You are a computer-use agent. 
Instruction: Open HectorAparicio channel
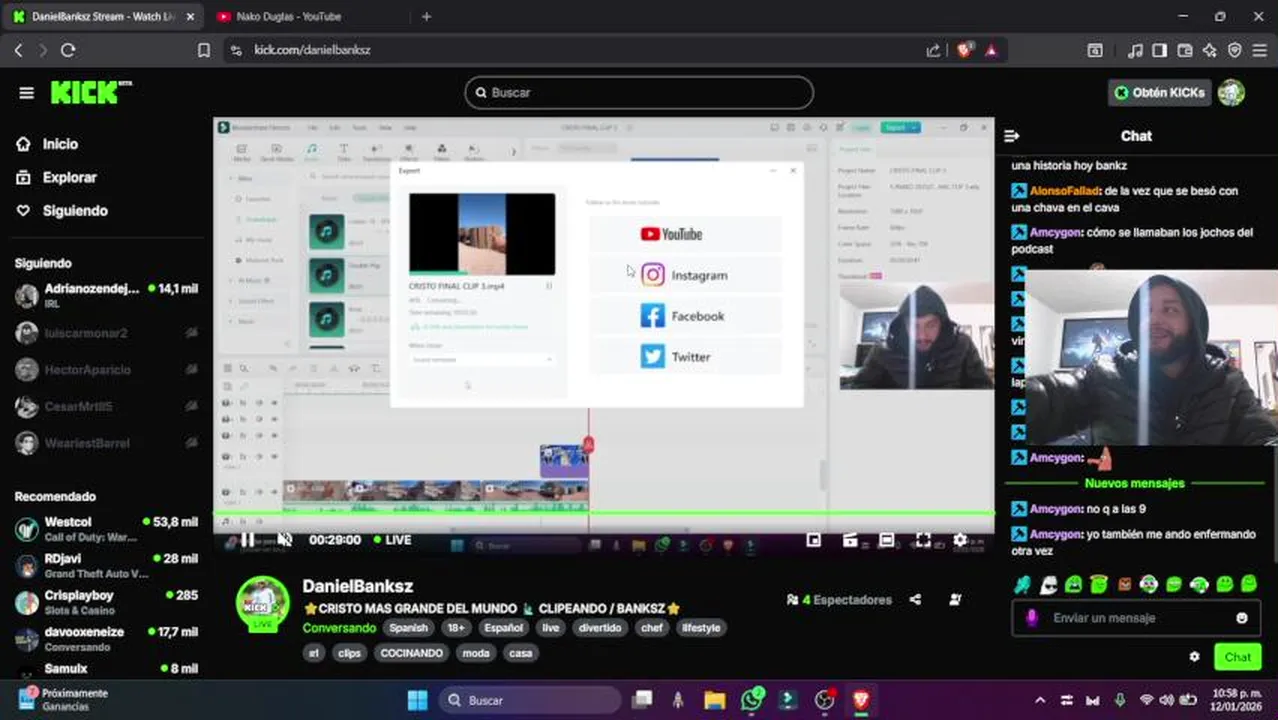tap(106, 370)
